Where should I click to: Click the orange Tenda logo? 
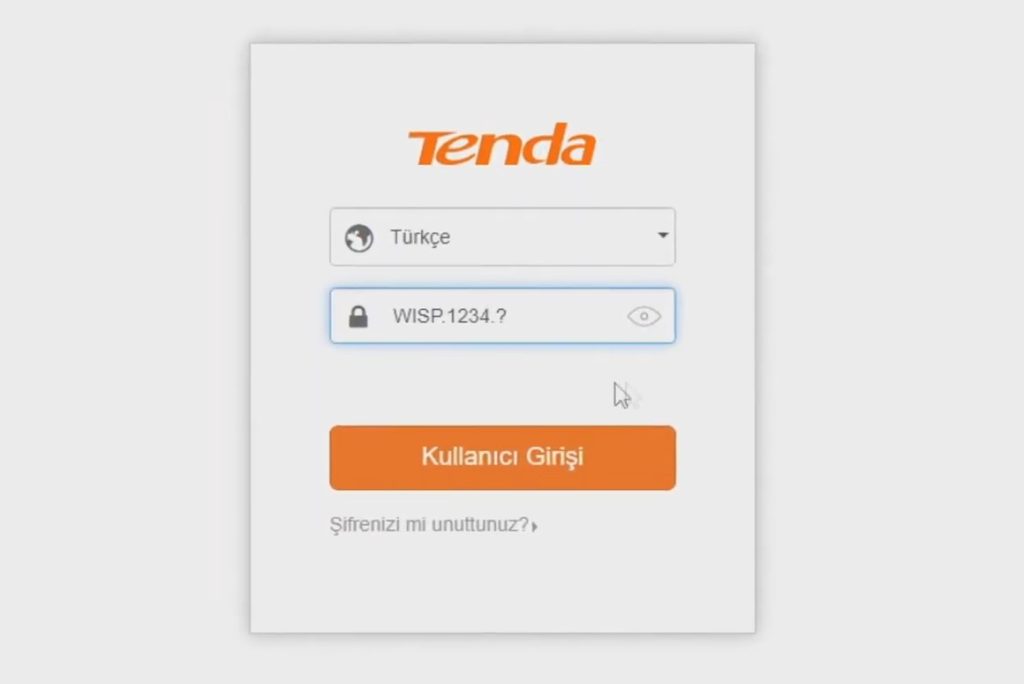point(502,144)
